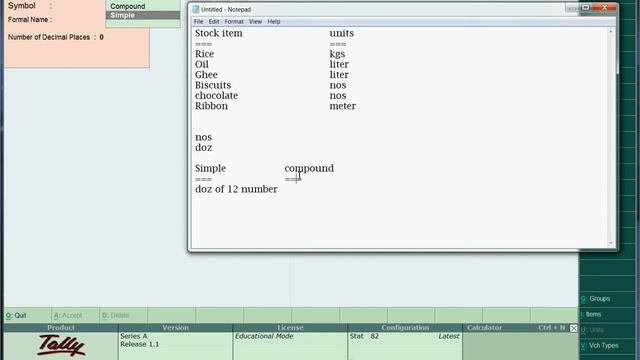Click 'Educational Mode' license text
This screenshot has height=360, width=640.
pos(264,336)
